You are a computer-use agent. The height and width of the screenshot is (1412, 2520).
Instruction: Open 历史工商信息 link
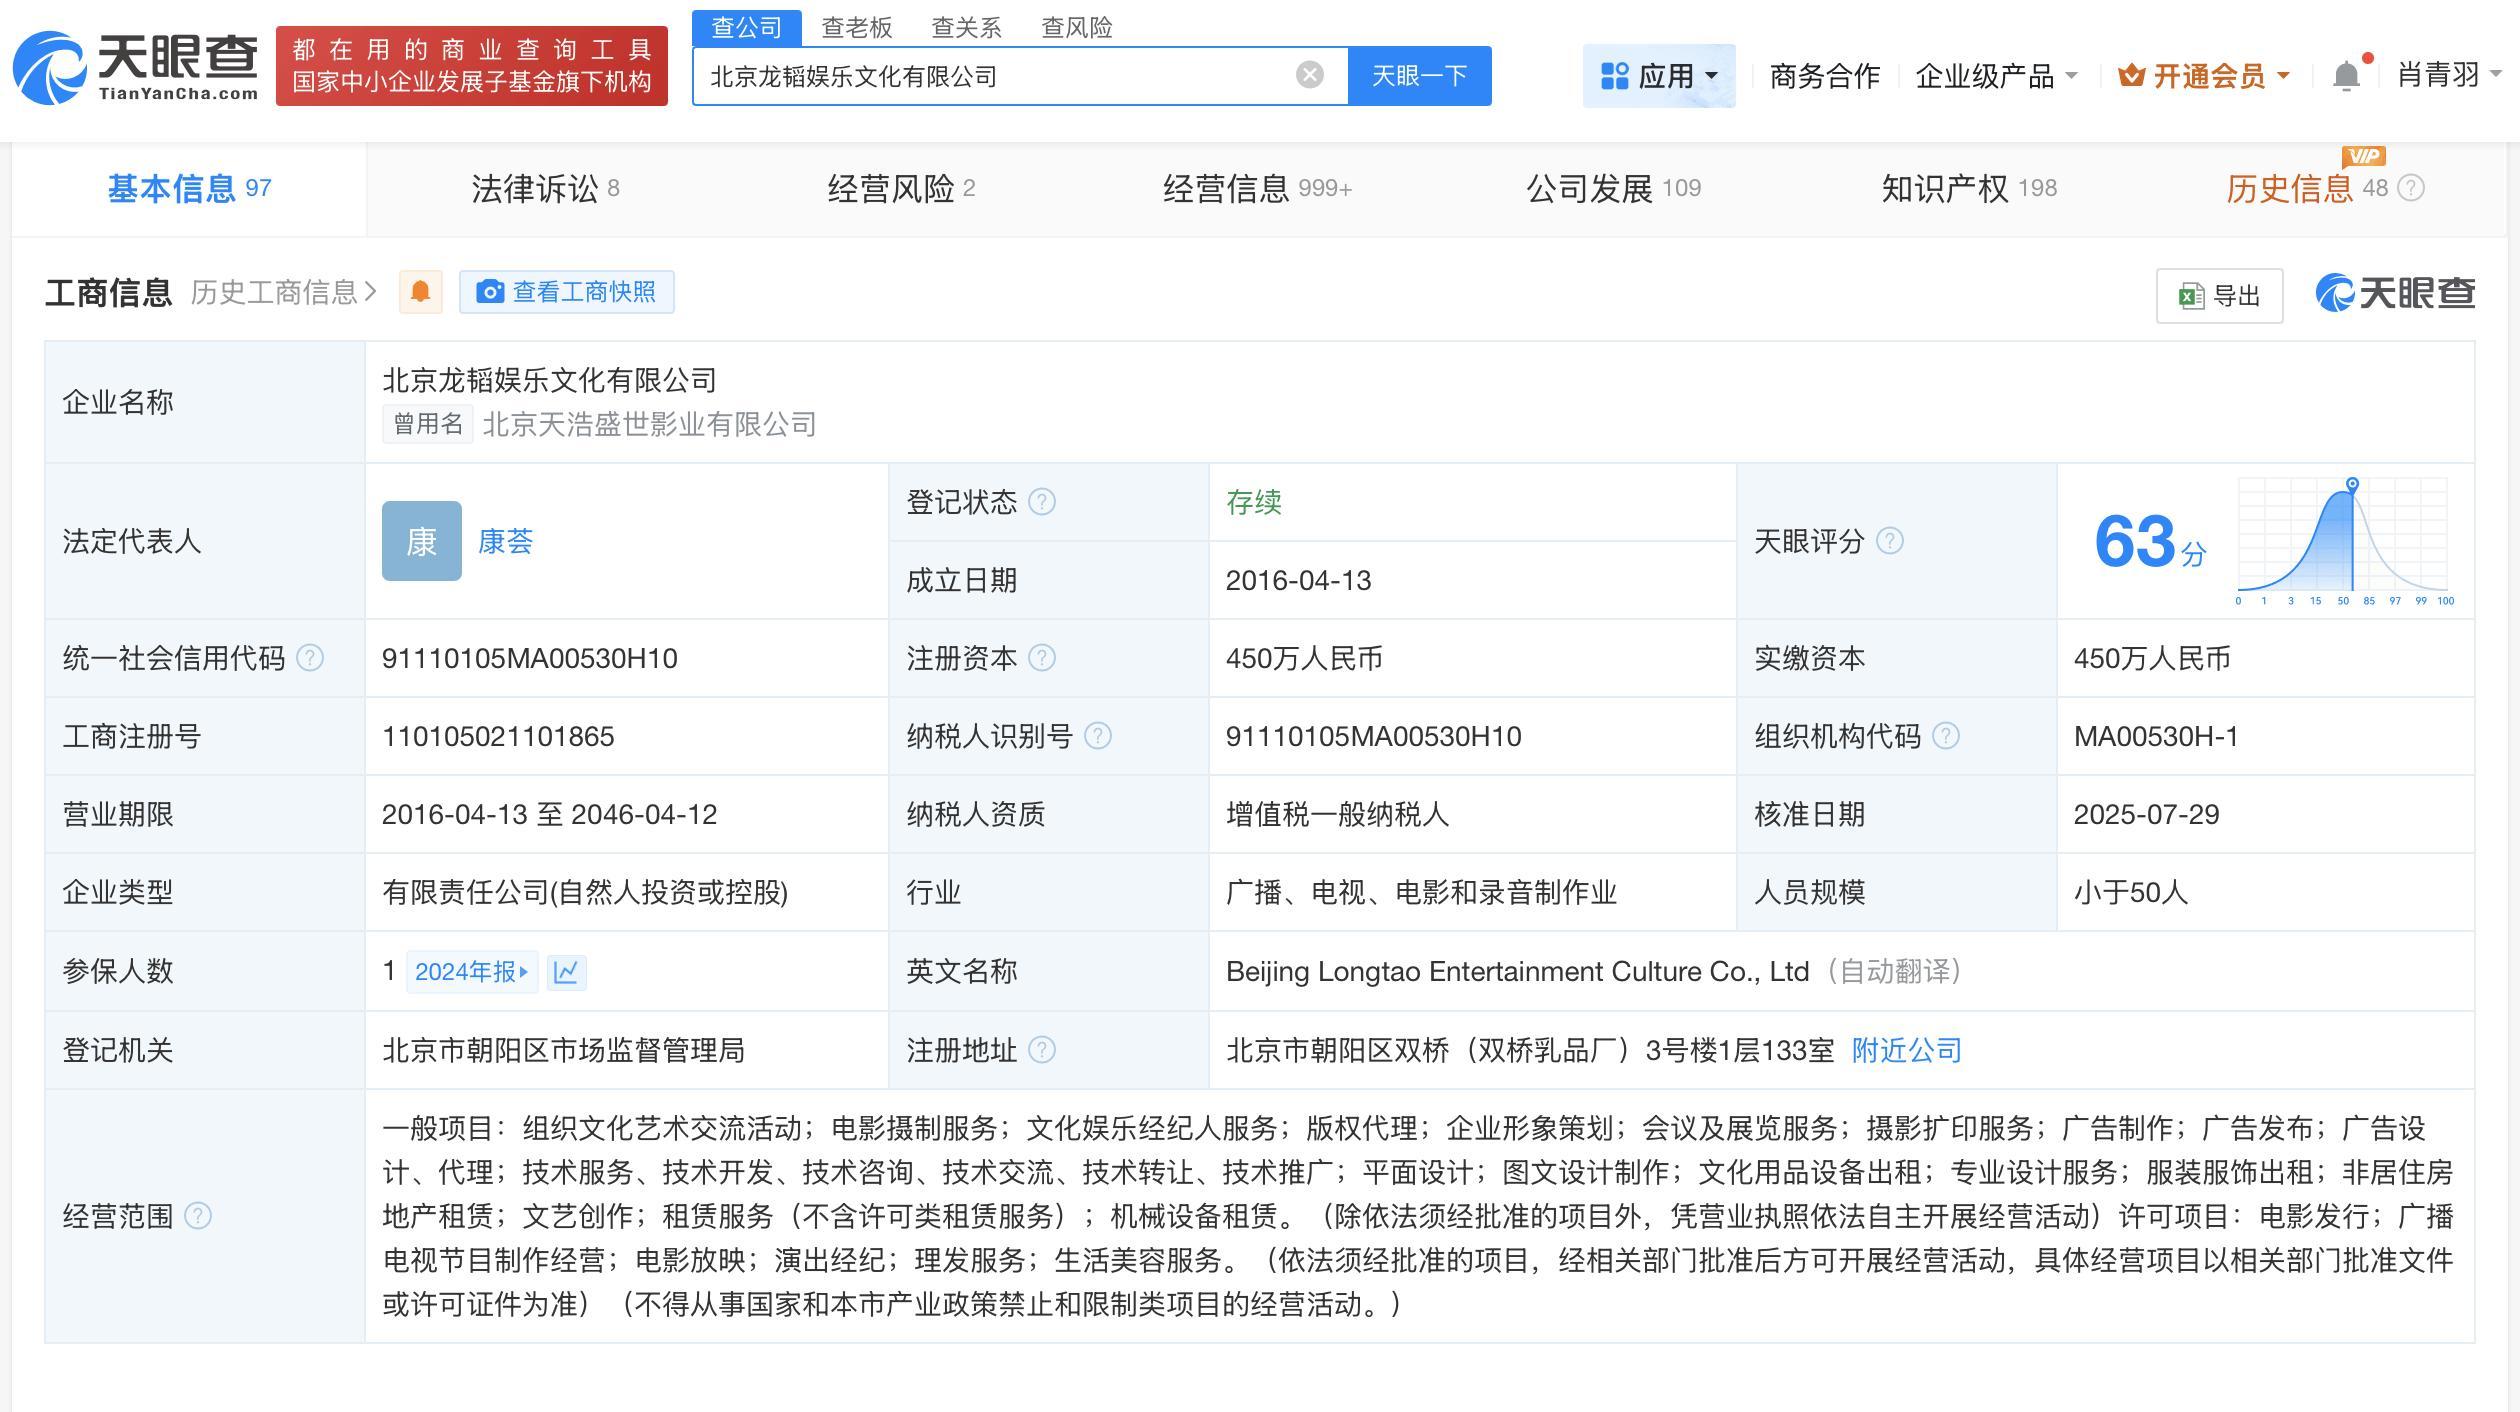[283, 292]
